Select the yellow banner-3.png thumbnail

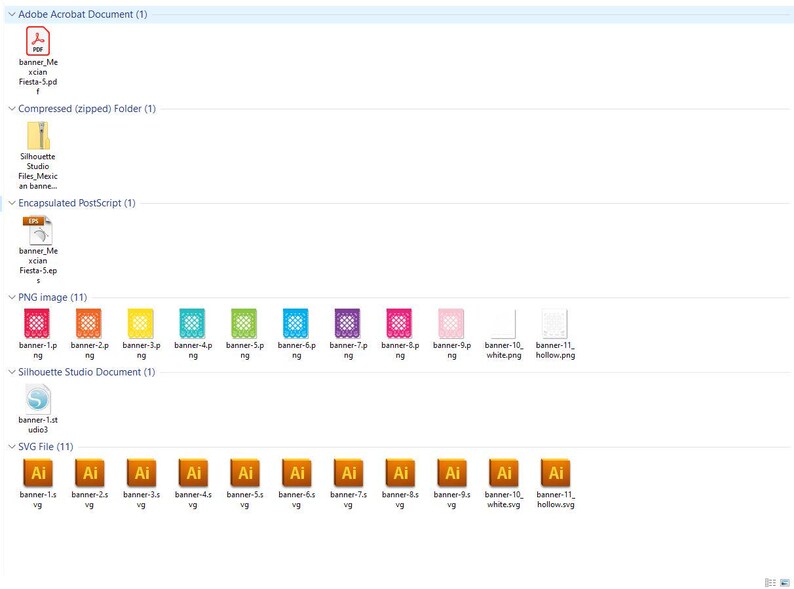click(x=140, y=323)
